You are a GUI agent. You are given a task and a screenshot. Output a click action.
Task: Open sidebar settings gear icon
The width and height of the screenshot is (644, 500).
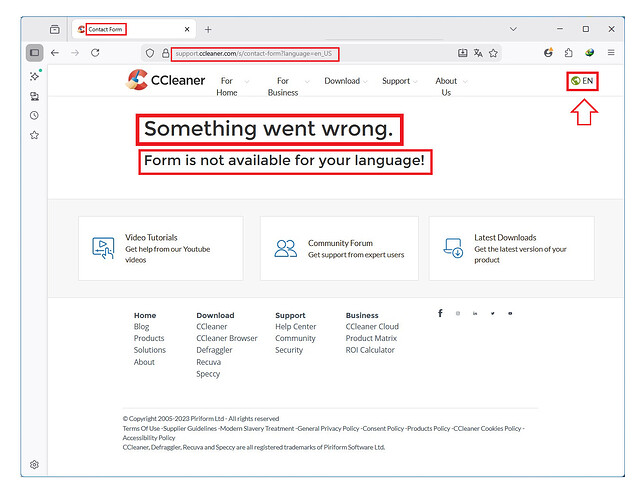[x=34, y=465]
